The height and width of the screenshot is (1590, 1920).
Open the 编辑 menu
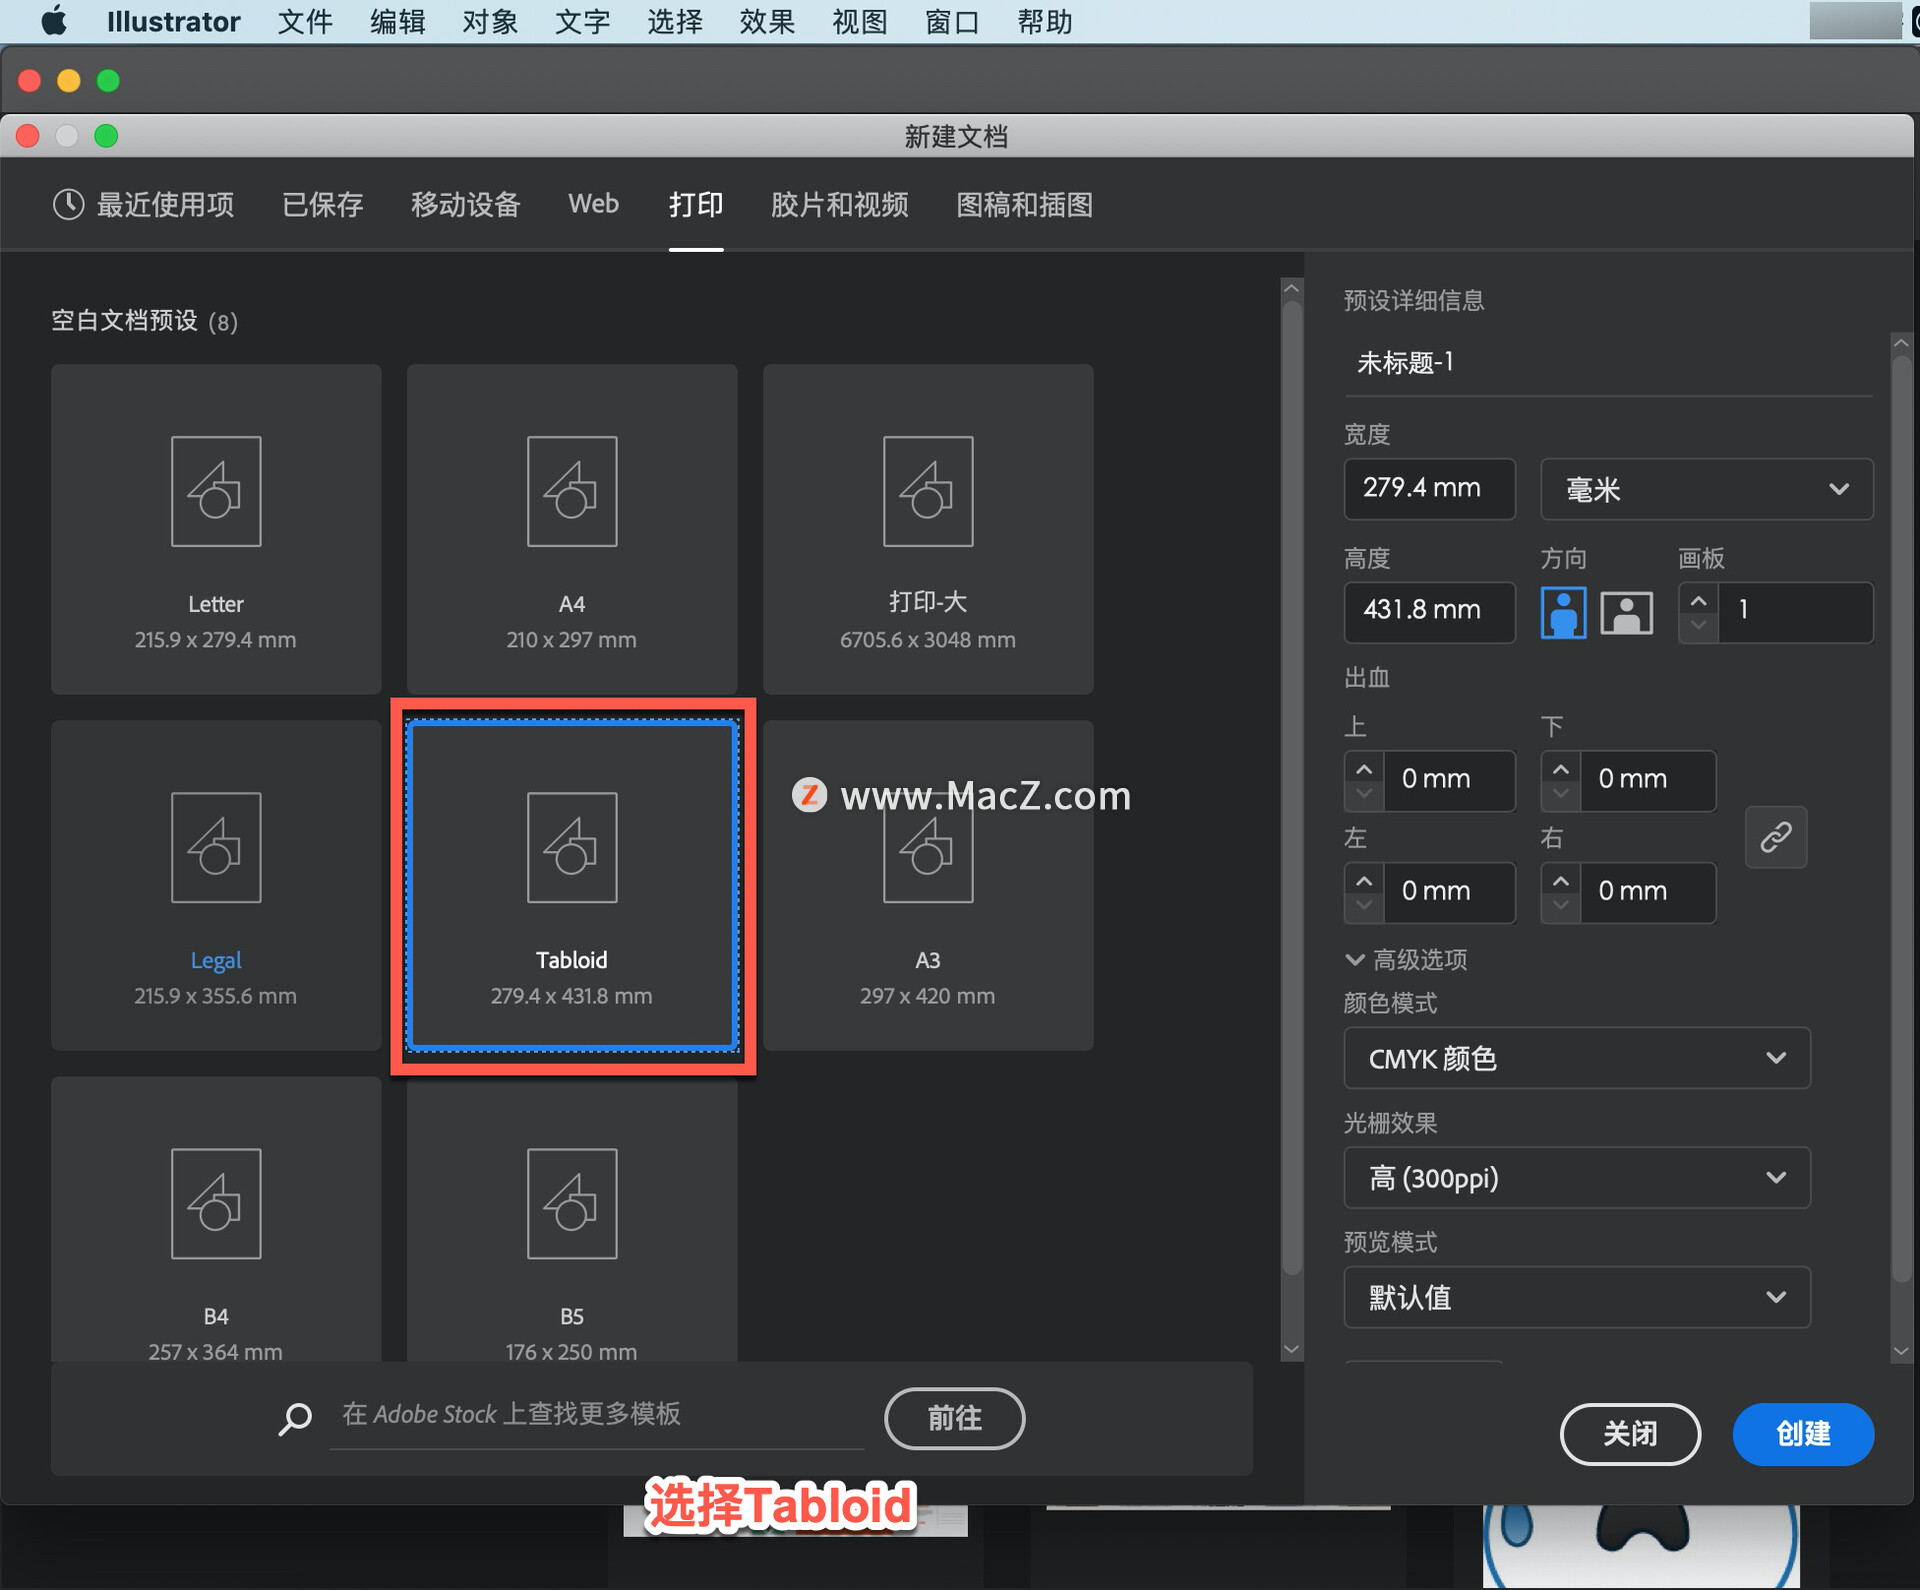coord(397,21)
